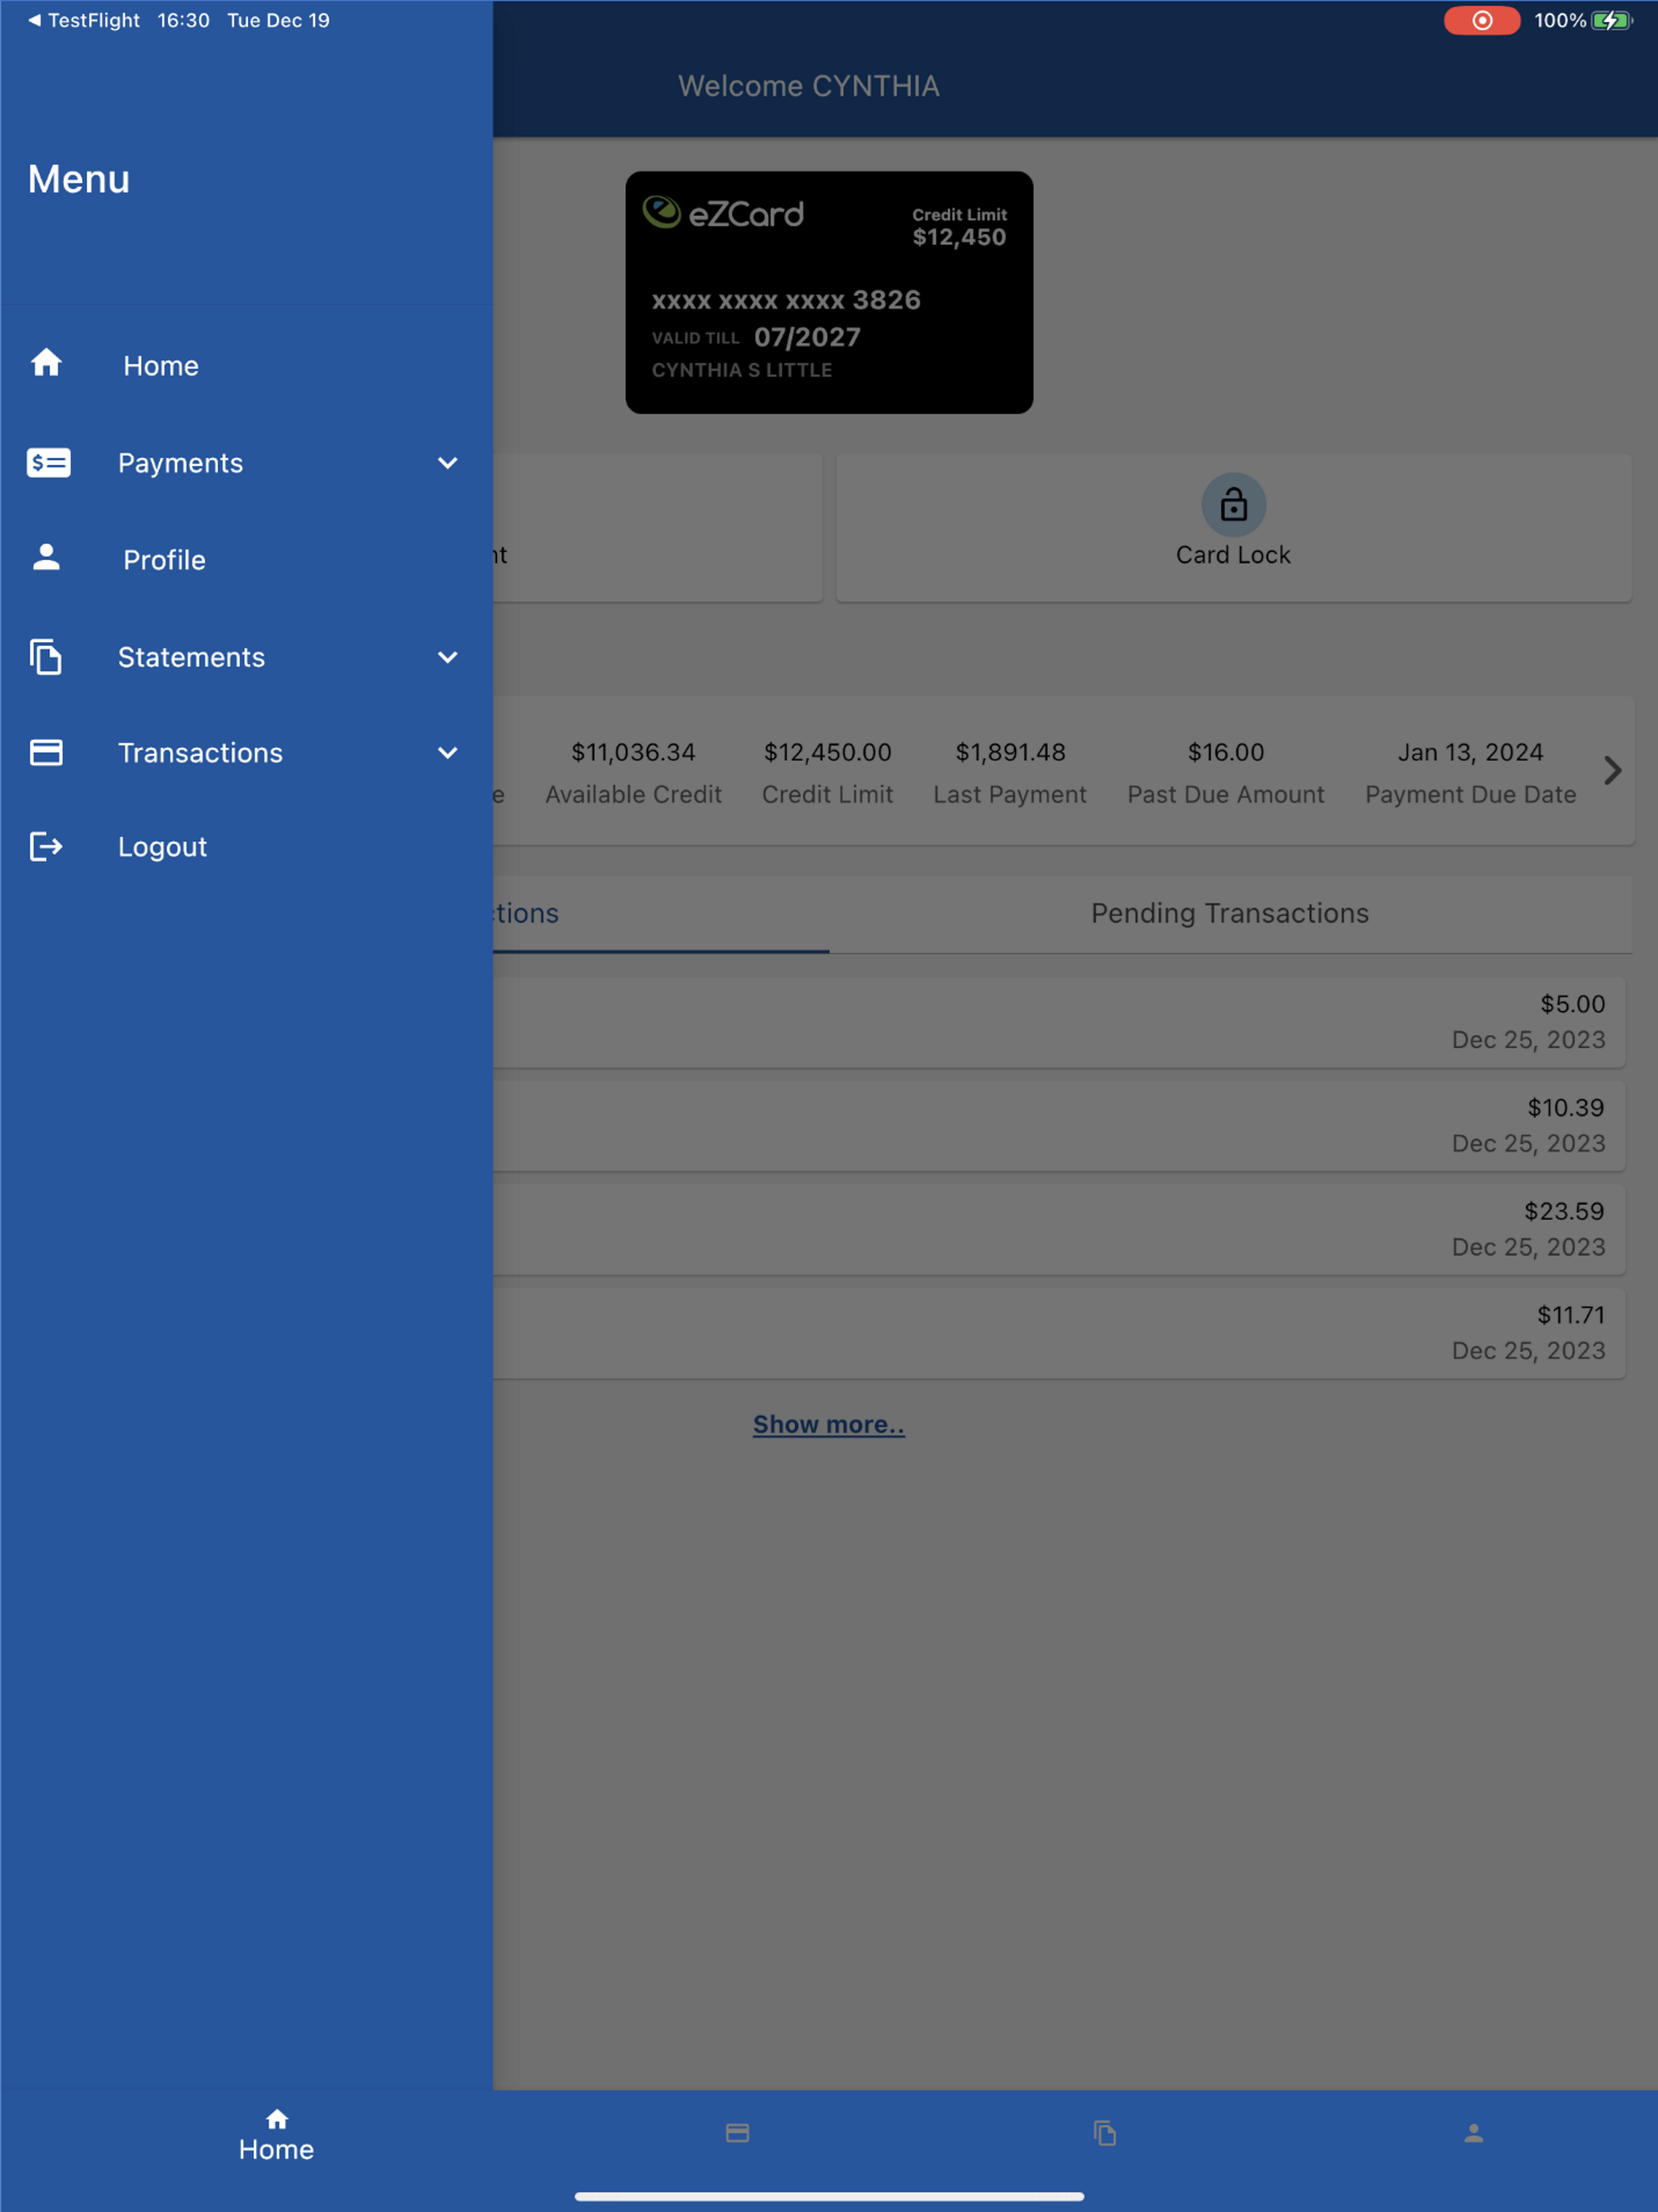
Task: Tap the Last Payment label
Action: tap(1010, 795)
